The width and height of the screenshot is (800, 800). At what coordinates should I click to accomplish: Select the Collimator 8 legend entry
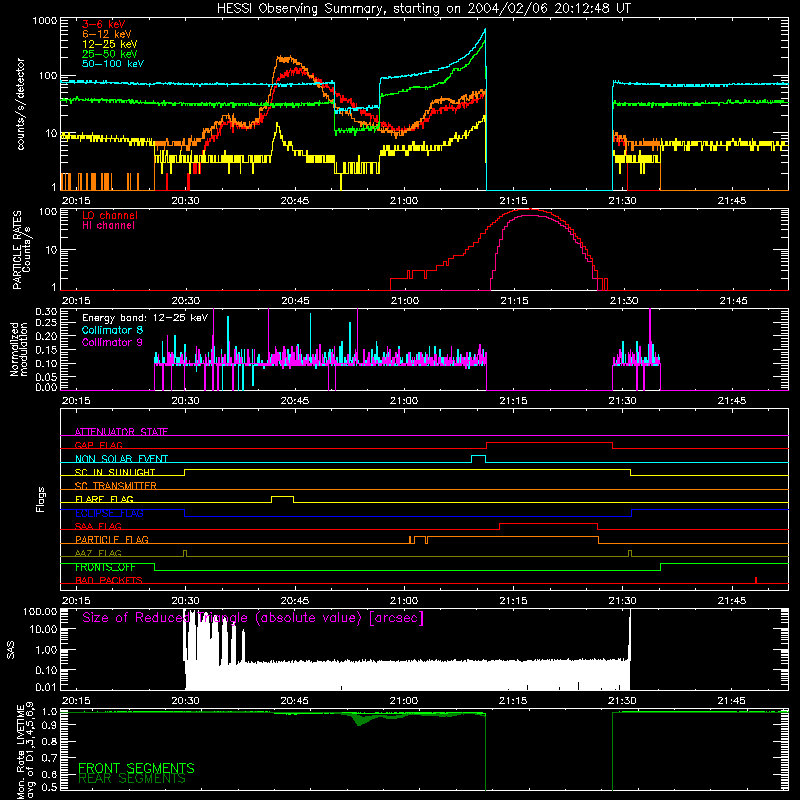(x=112, y=330)
